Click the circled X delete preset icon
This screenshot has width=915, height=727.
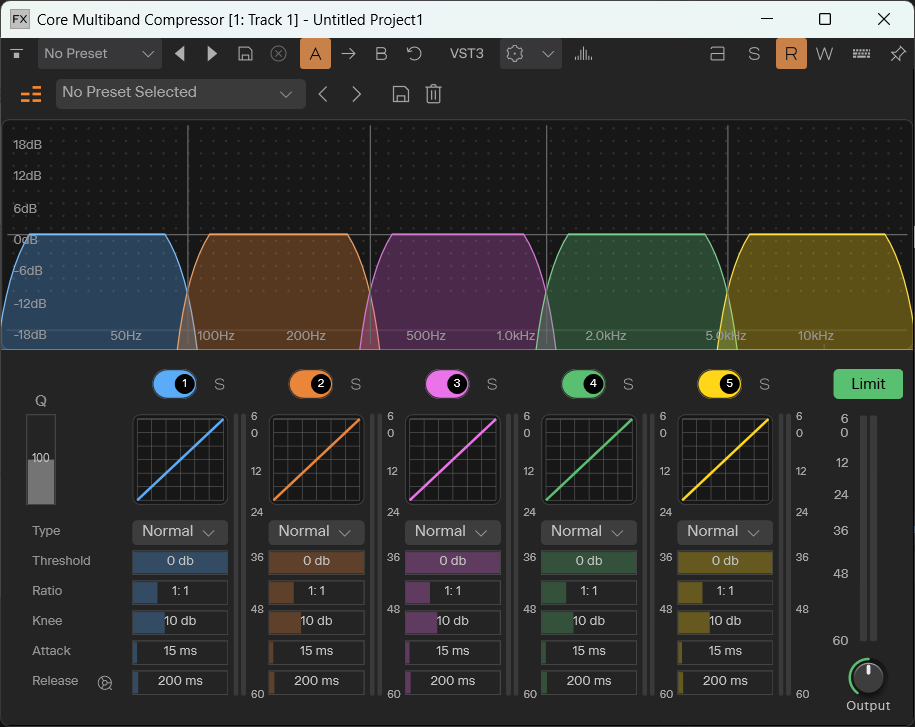click(278, 54)
